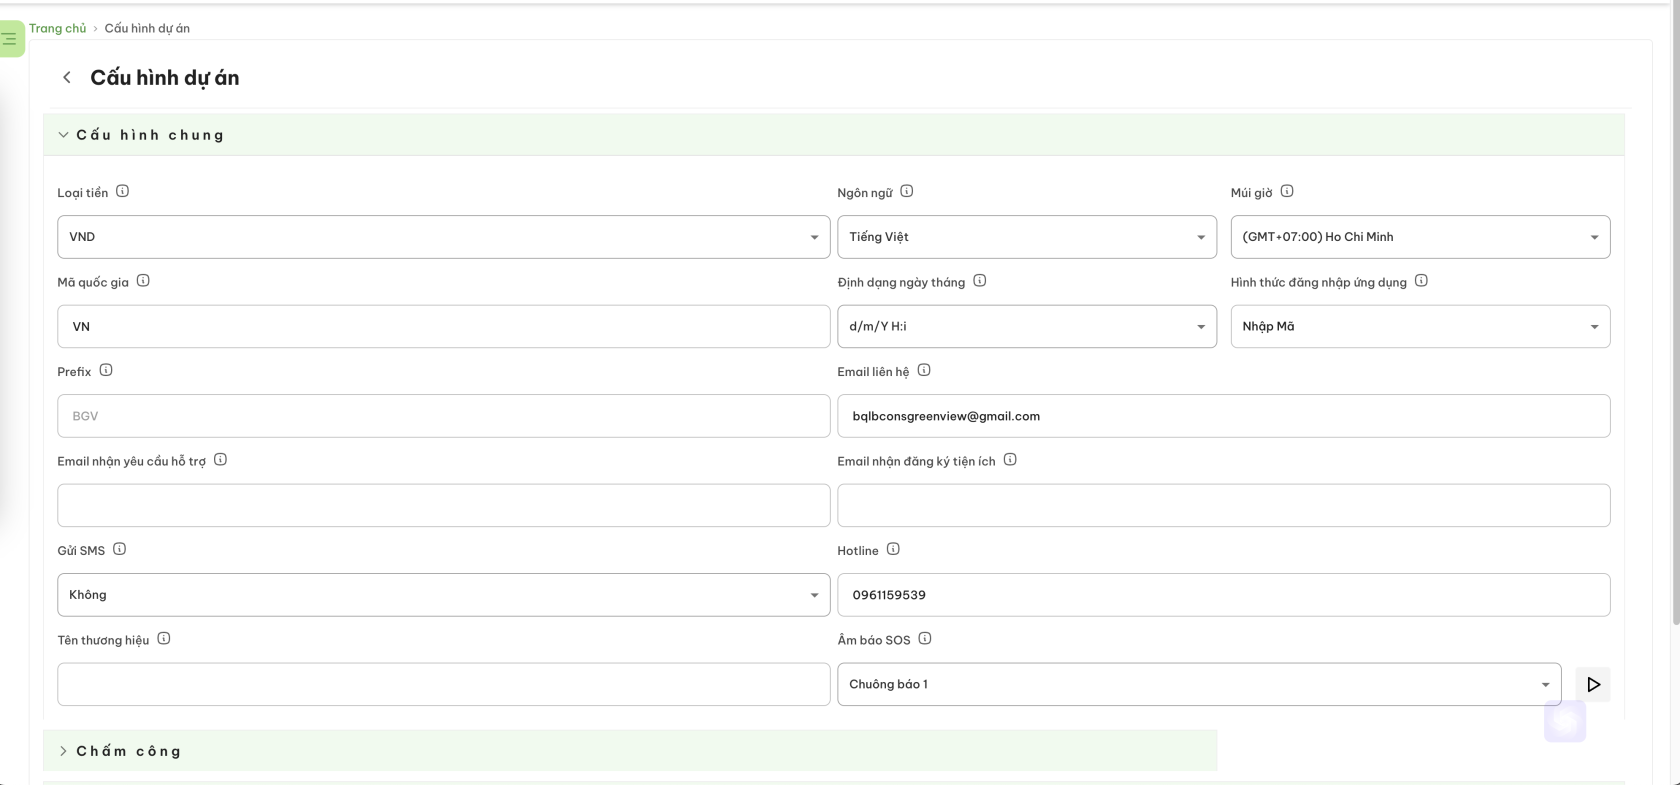The image size is (1680, 785).
Task: Click info icon next to Email nhận đăng ký tiện ích
Action: coord(1010,460)
